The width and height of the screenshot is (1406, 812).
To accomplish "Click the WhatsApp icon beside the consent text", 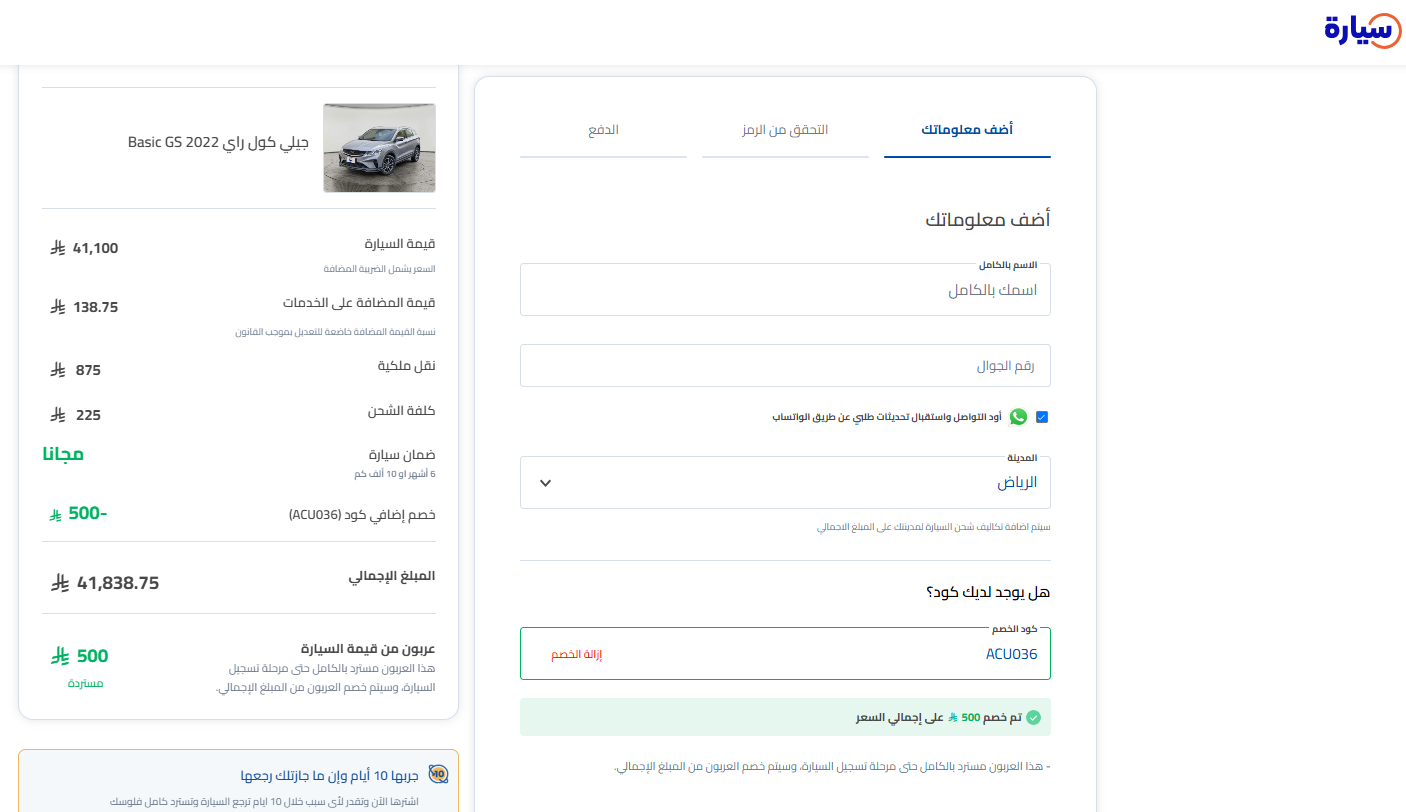I will point(1019,417).
